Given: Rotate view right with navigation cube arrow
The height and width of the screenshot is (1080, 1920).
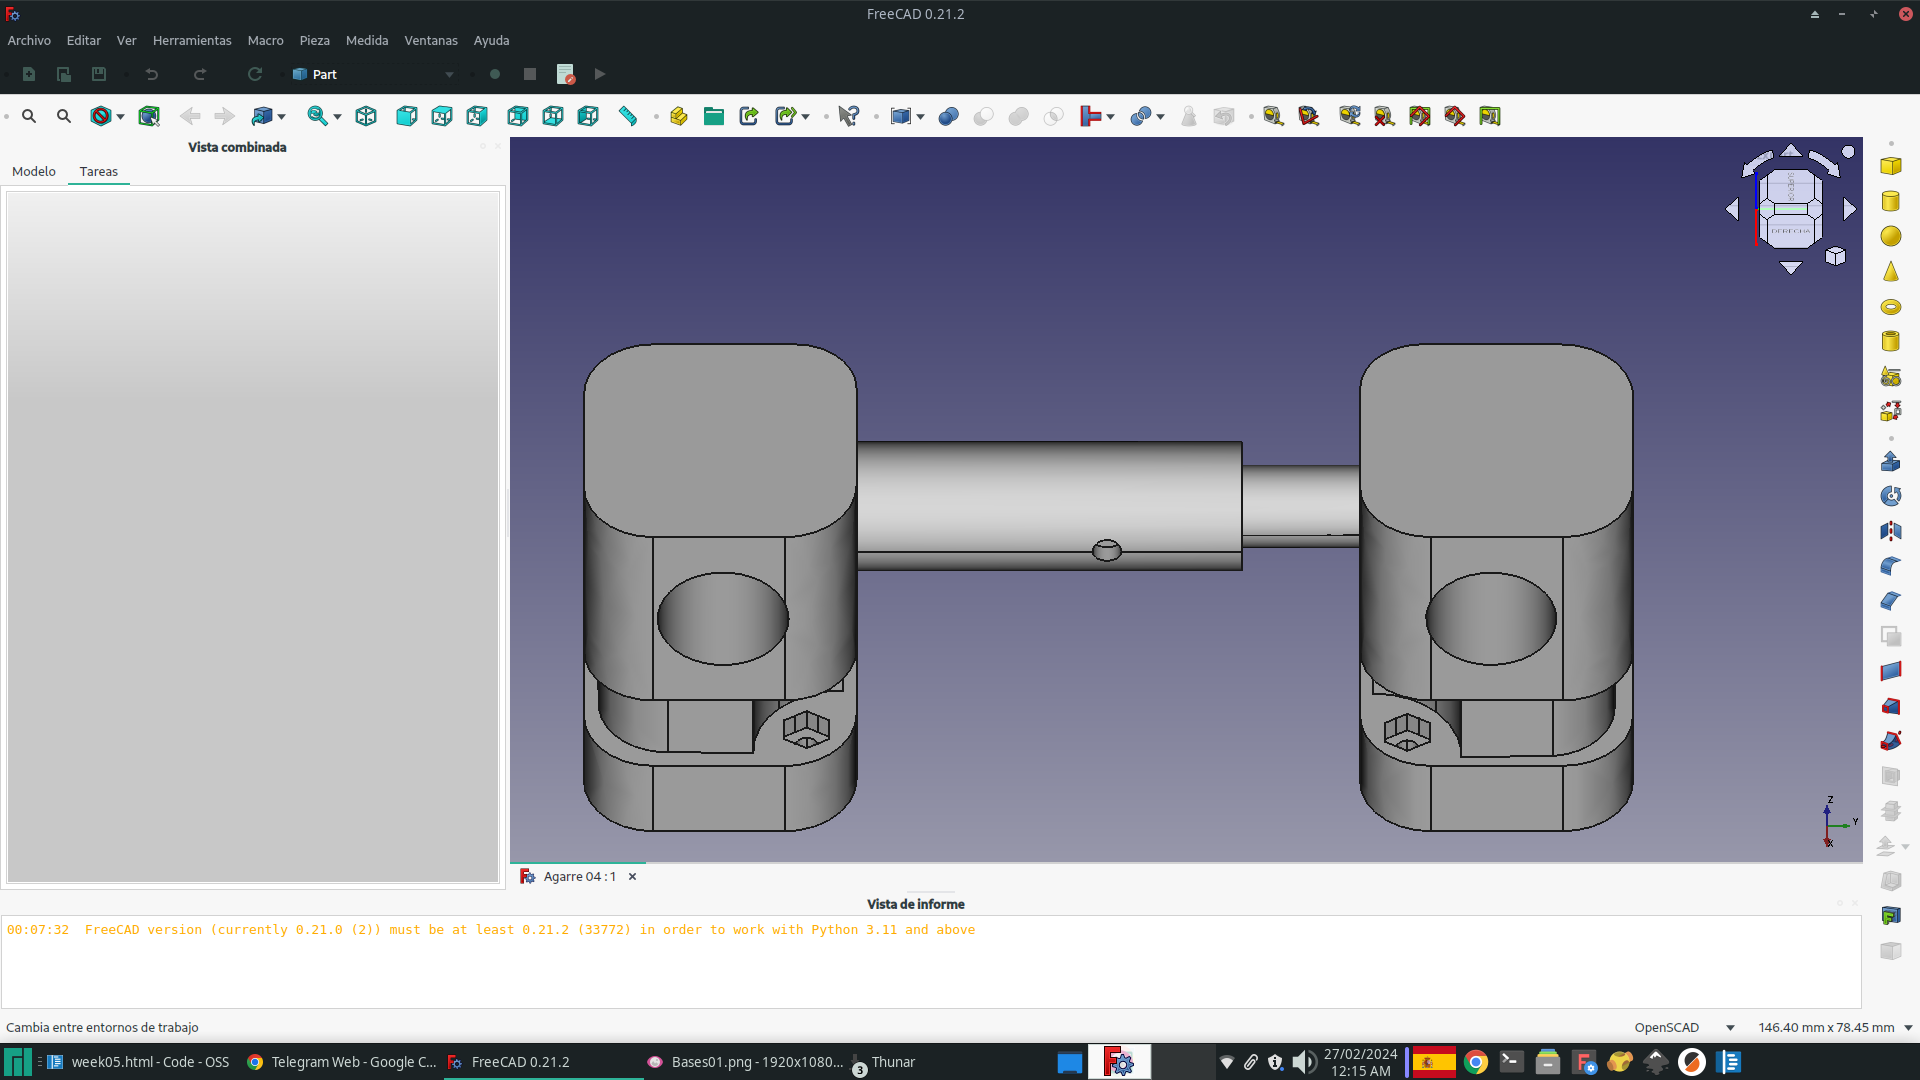Looking at the screenshot, I should pos(1850,209).
